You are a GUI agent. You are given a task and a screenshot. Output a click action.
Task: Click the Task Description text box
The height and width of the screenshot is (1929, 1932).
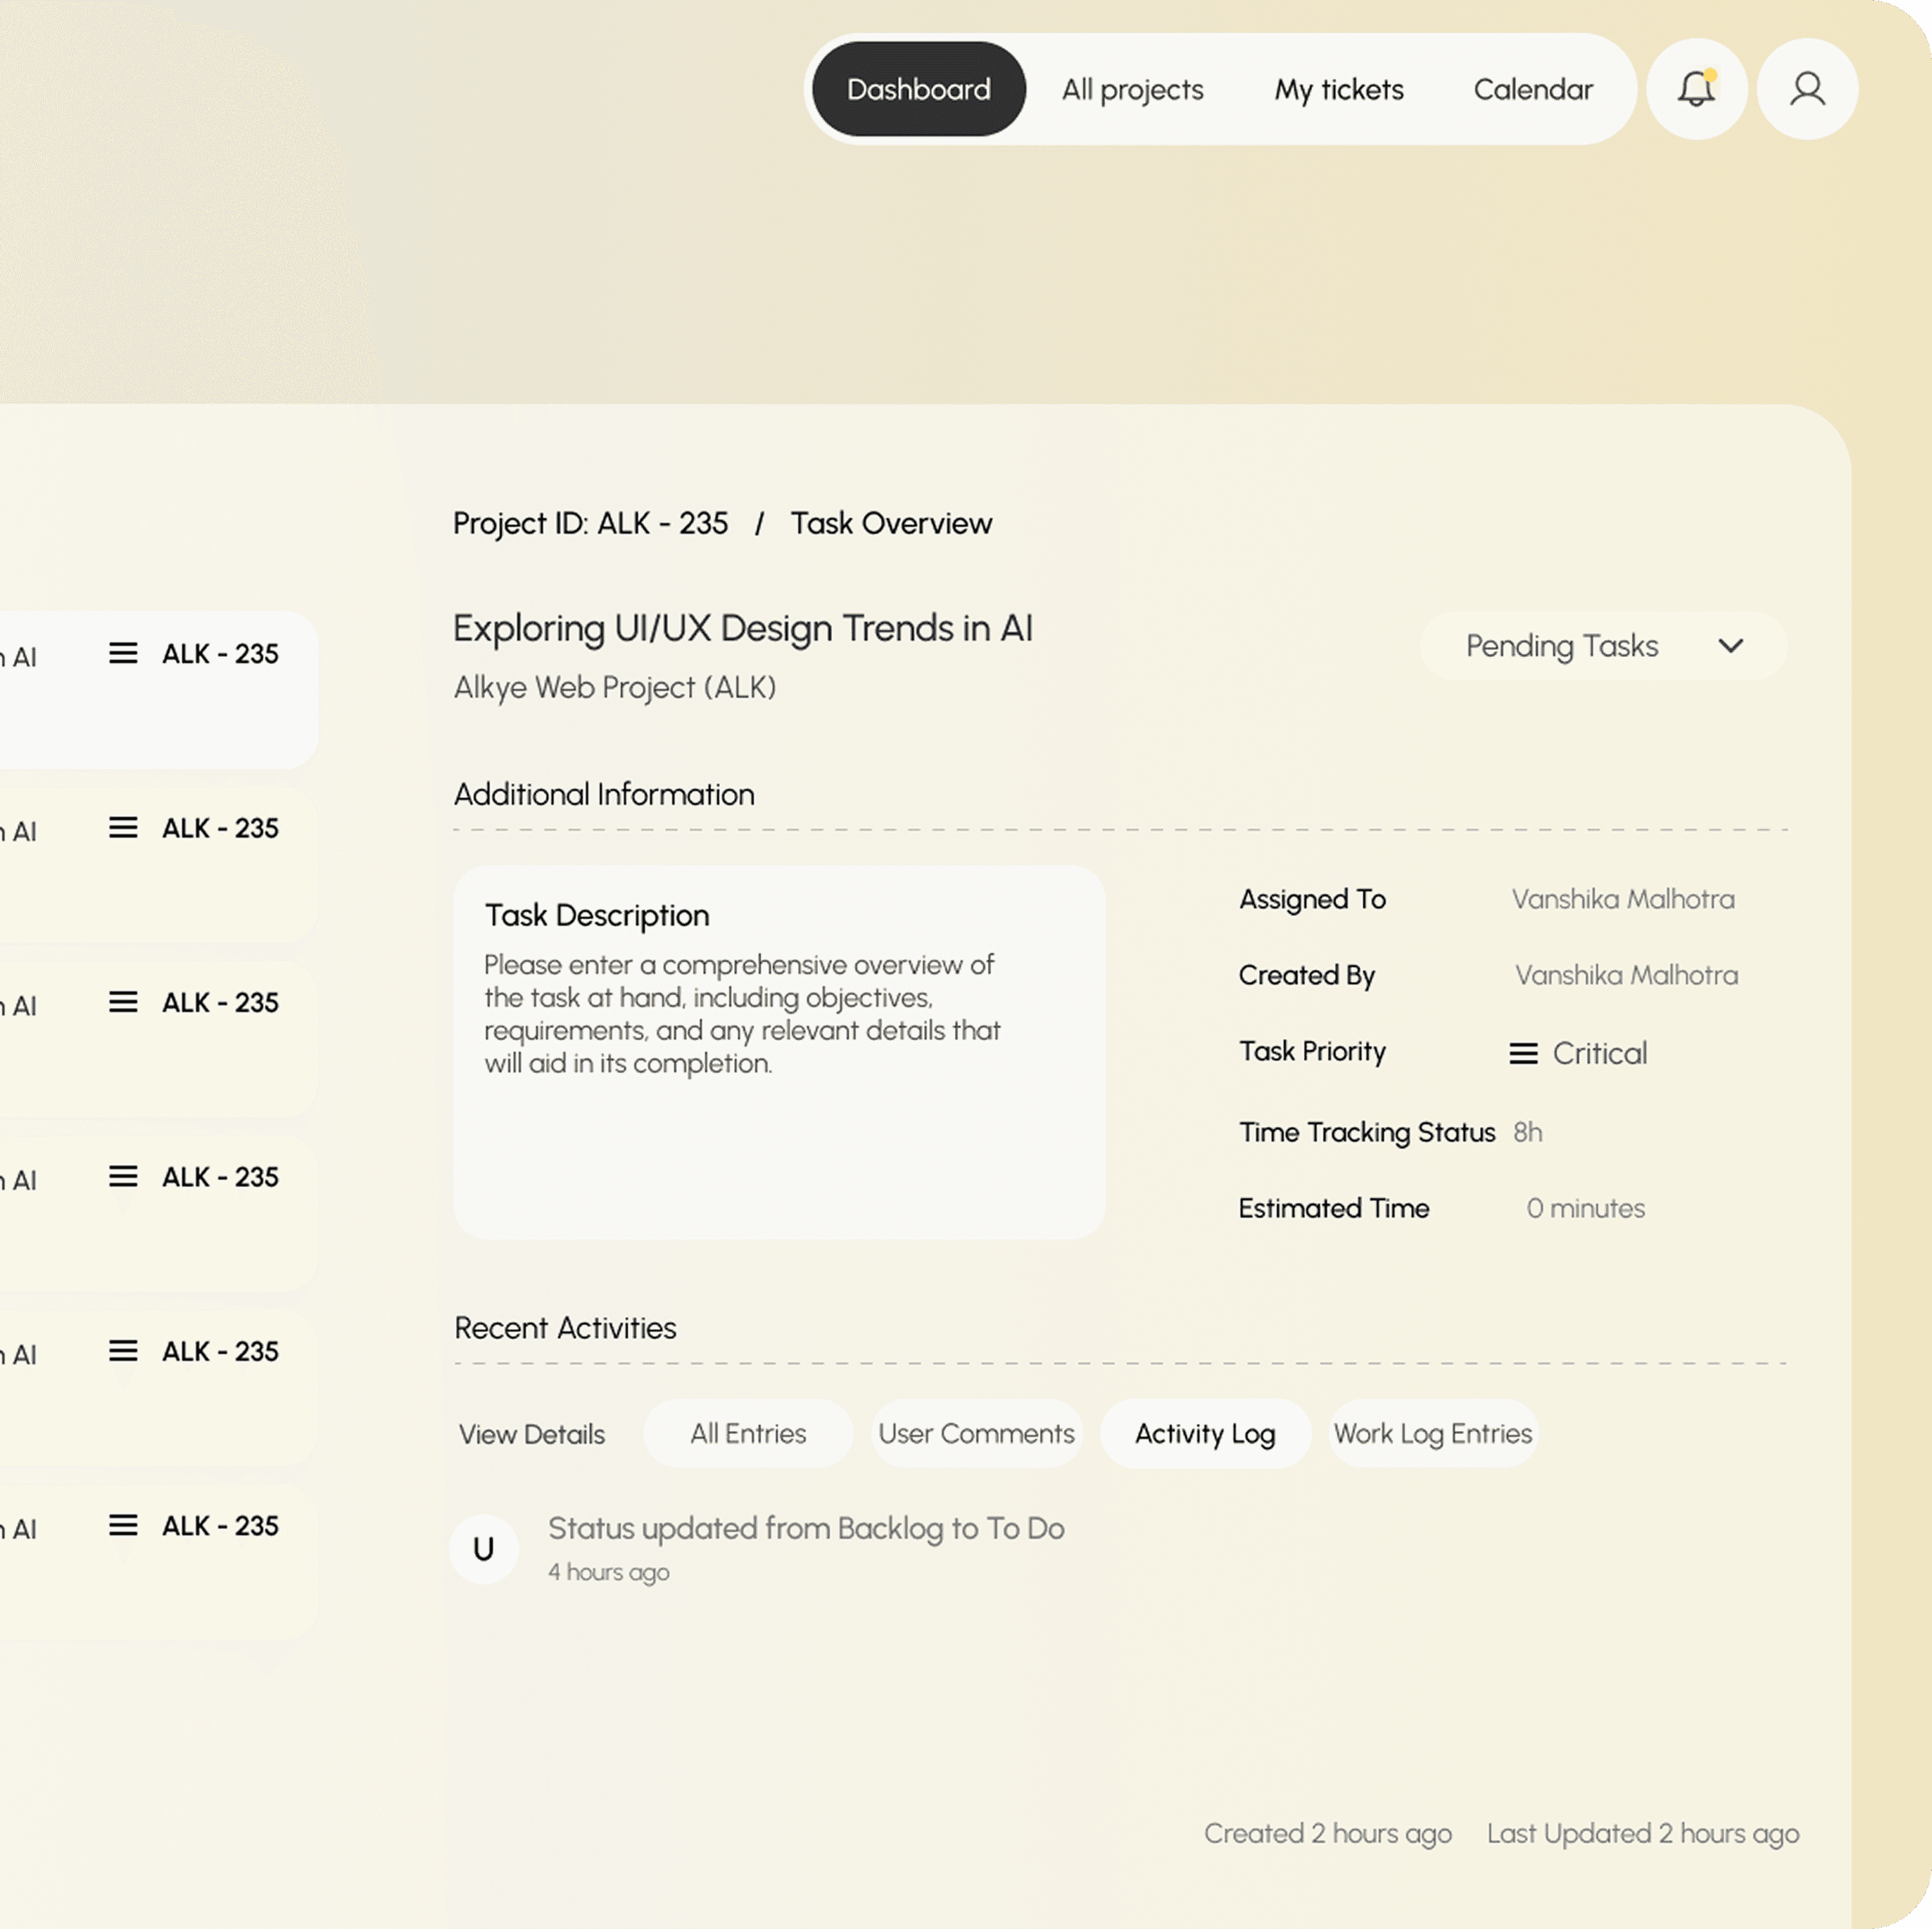click(779, 1052)
